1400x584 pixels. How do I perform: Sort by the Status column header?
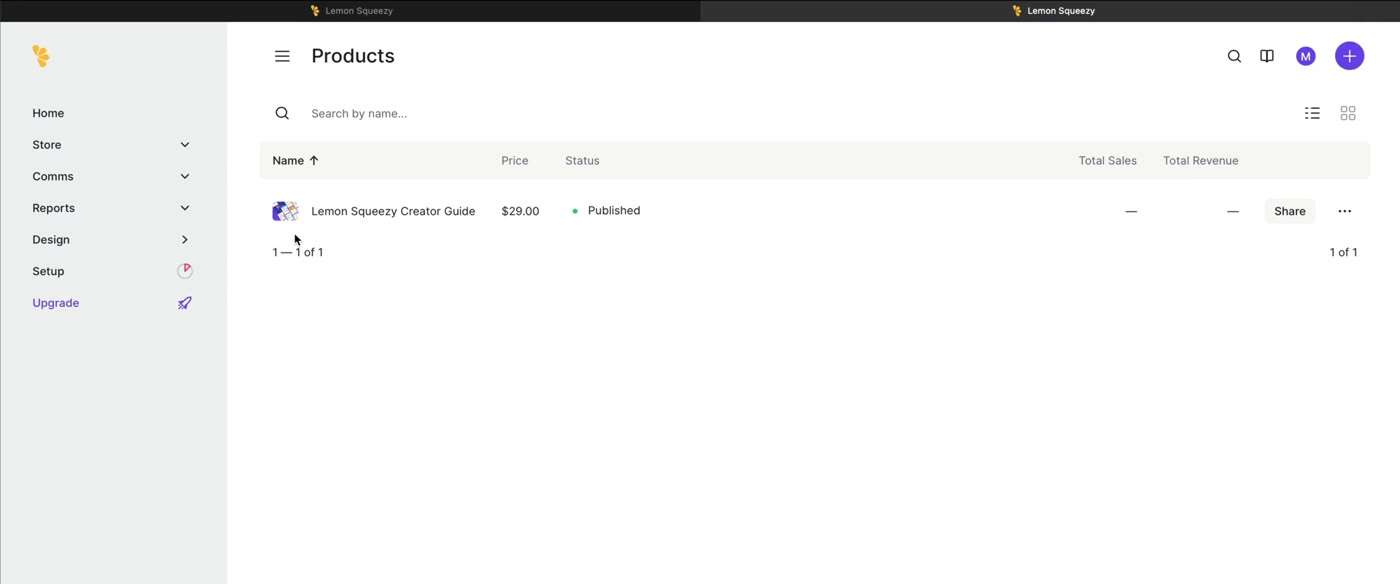(582, 160)
